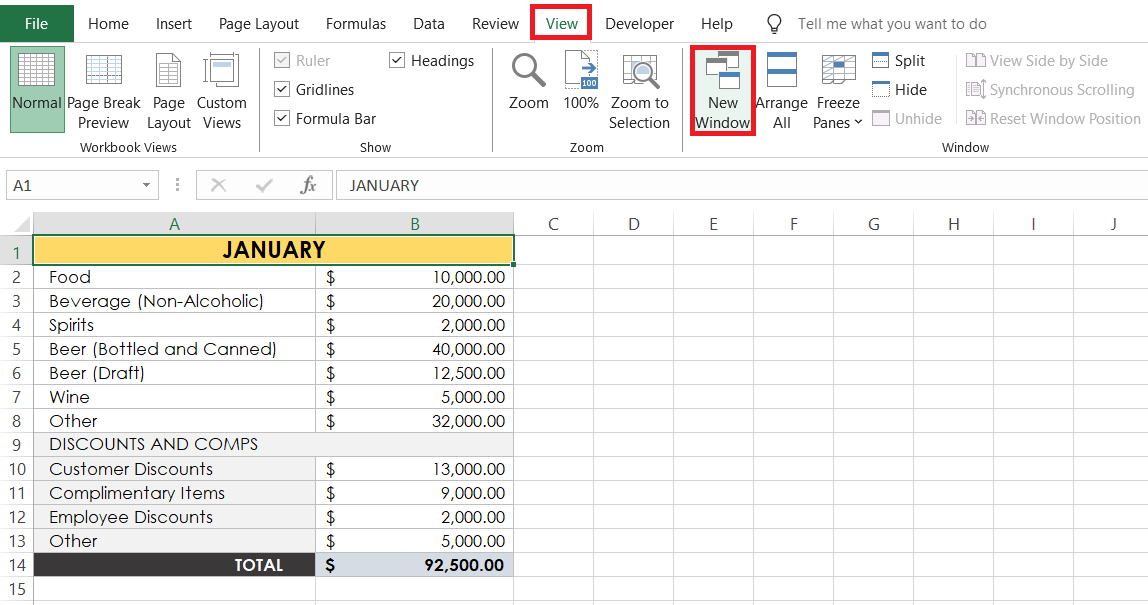Hide the current window
The width and height of the screenshot is (1148, 605).
pos(899,89)
